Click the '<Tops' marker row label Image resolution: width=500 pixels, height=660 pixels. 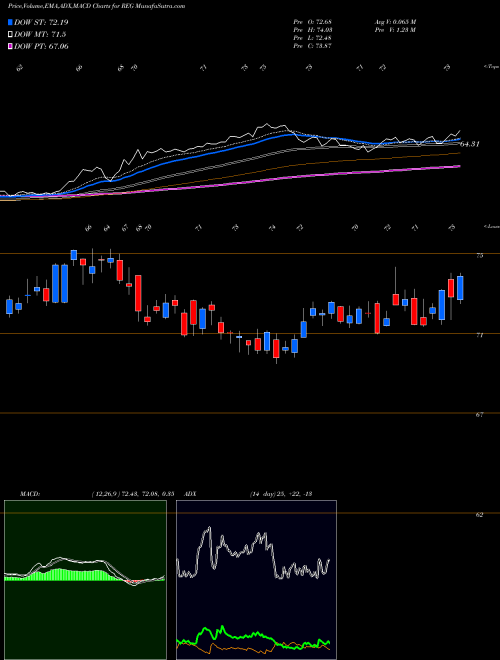point(491,67)
